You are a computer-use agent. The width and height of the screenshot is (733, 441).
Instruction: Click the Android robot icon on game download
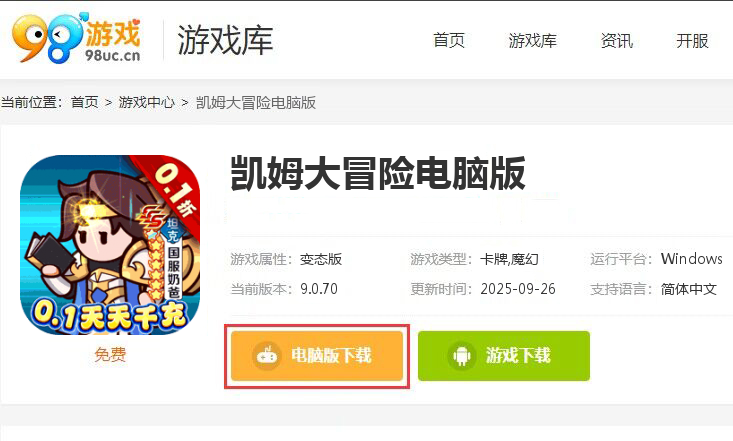(462, 356)
